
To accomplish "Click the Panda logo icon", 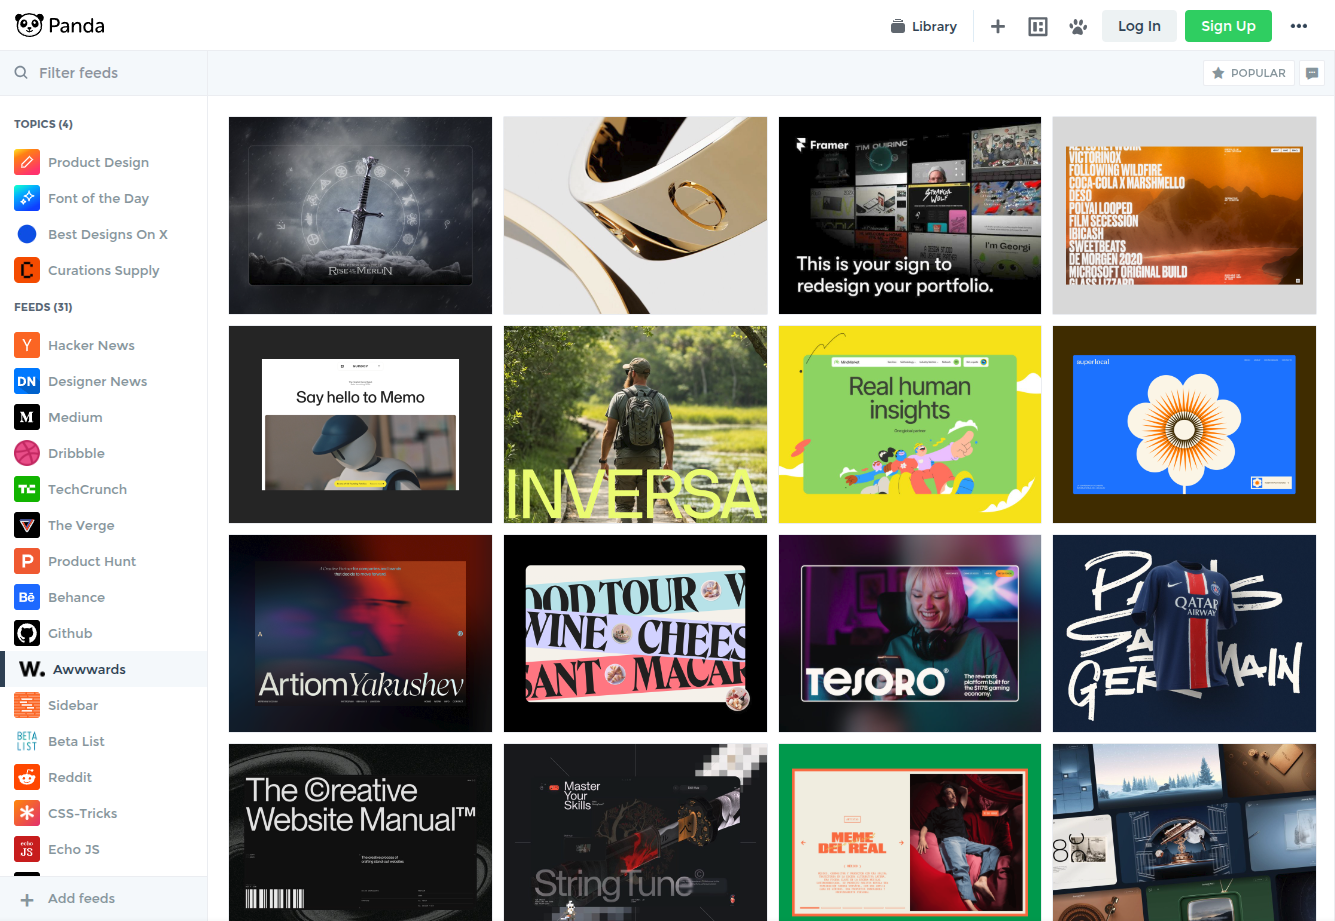I will click(x=29, y=25).
